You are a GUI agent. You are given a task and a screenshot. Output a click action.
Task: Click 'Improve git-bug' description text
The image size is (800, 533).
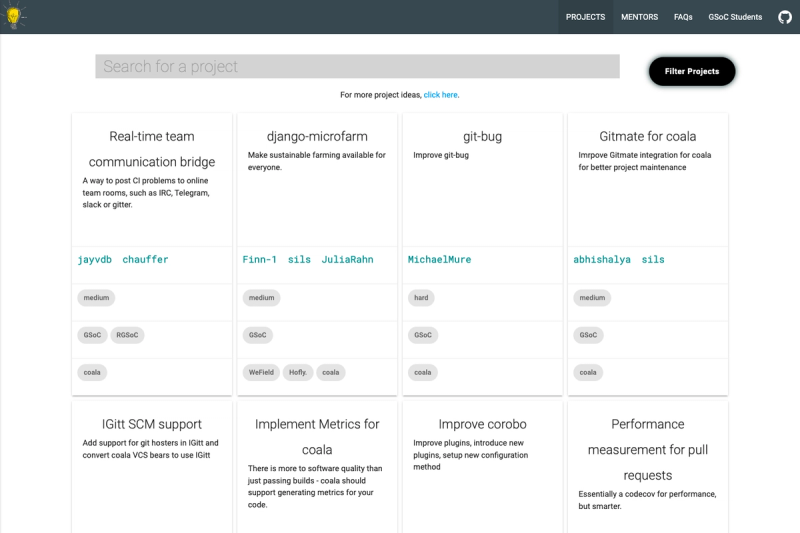pos(441,155)
